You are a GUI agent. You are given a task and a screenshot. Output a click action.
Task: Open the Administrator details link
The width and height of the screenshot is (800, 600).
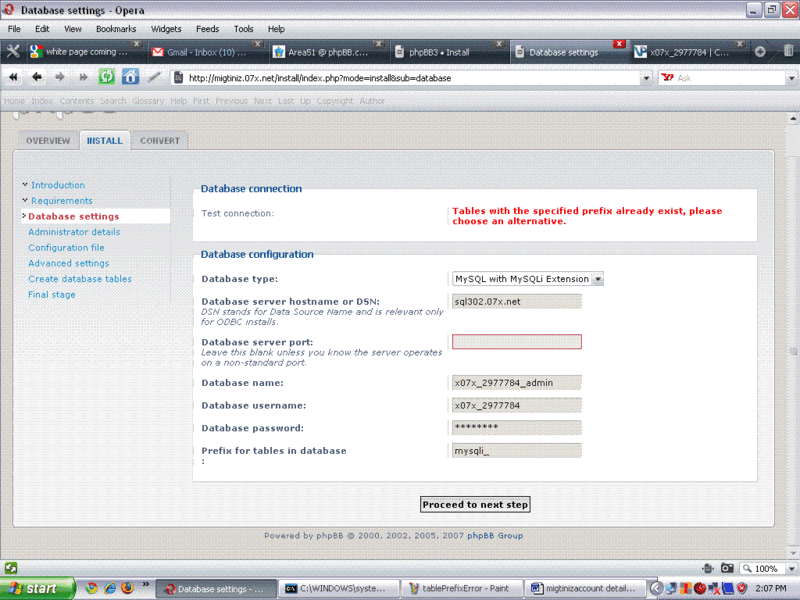pyautogui.click(x=74, y=232)
